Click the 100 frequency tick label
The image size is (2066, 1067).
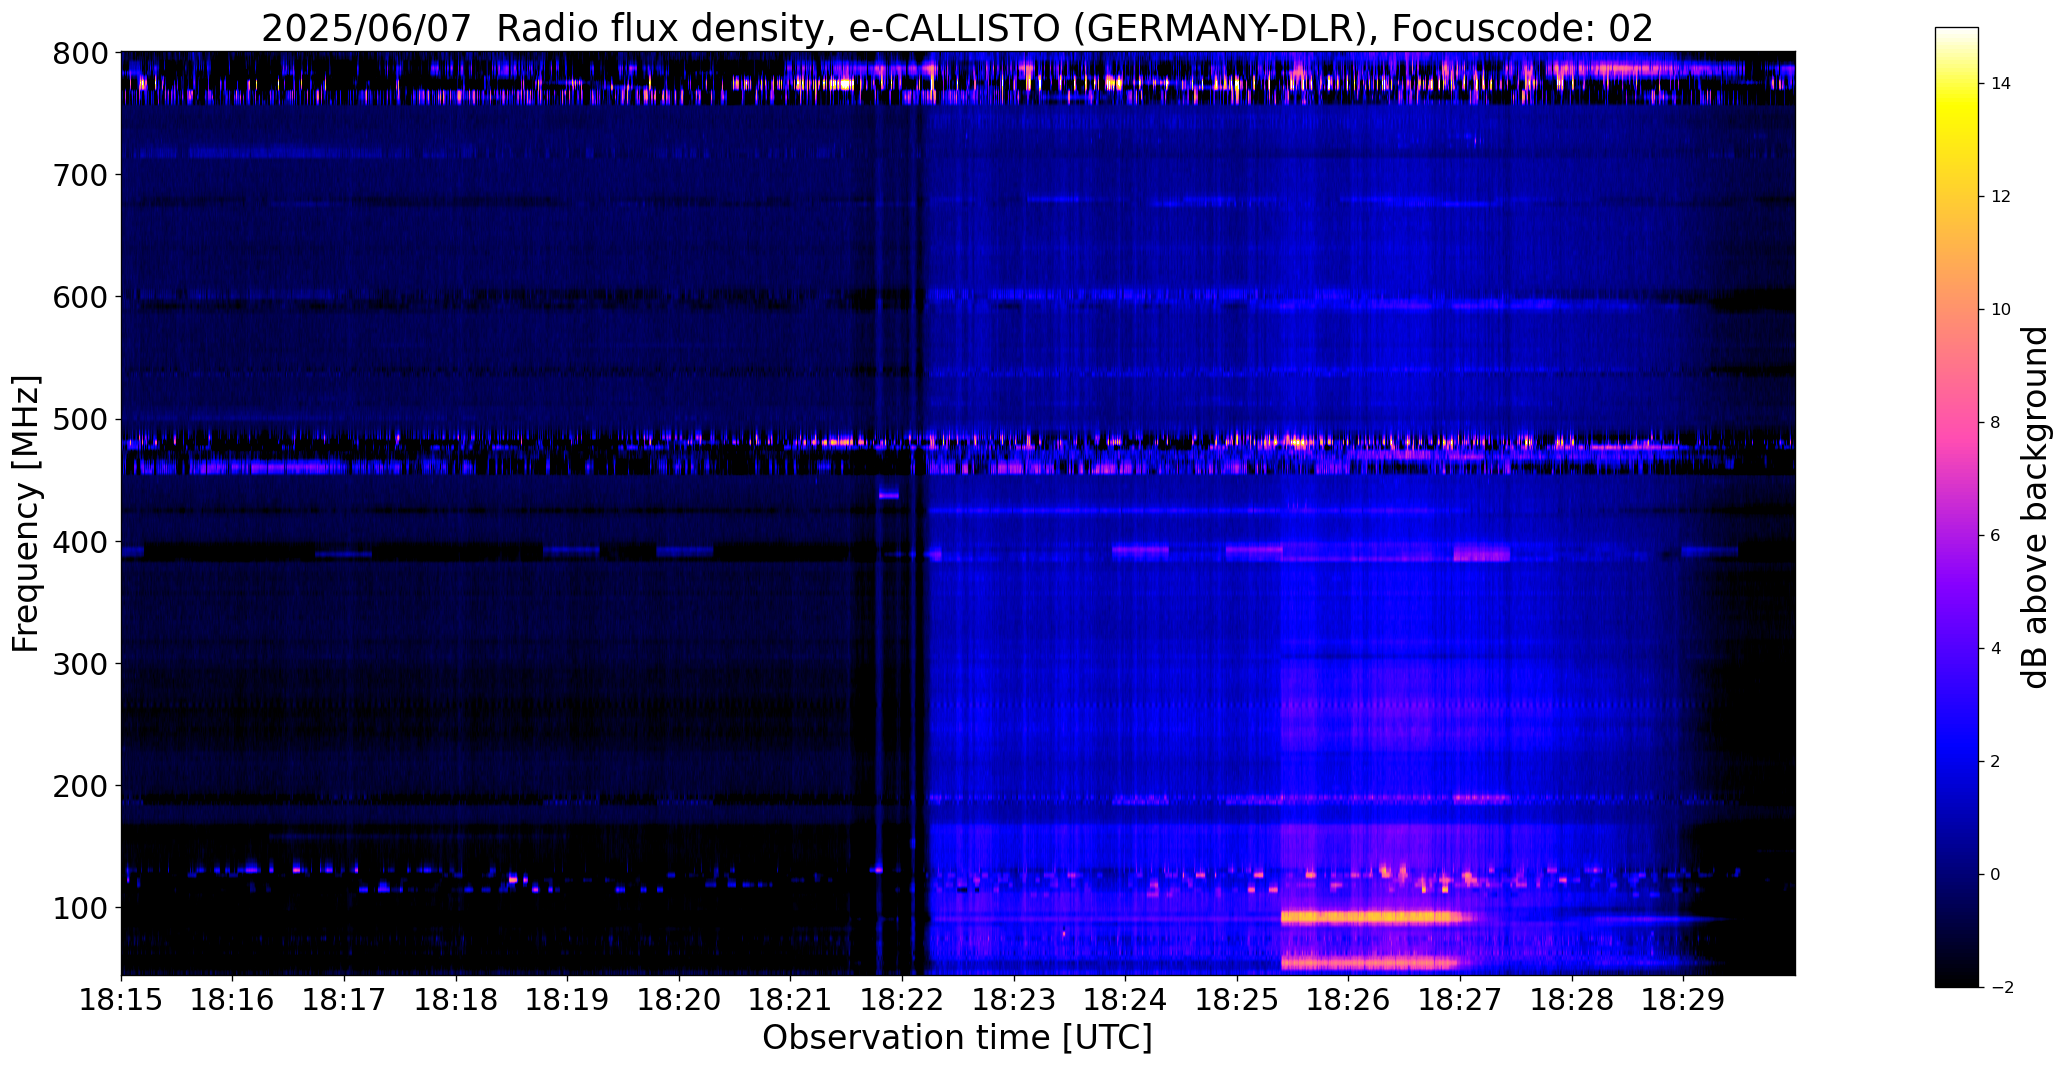[x=80, y=908]
